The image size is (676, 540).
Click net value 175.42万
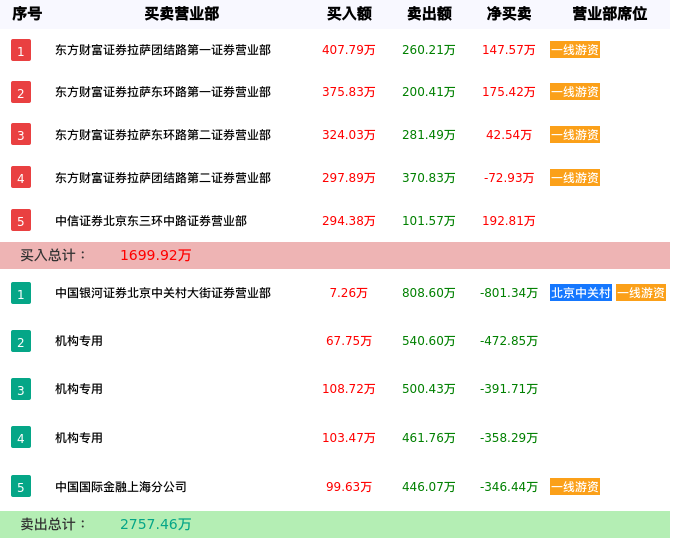pyautogui.click(x=509, y=92)
